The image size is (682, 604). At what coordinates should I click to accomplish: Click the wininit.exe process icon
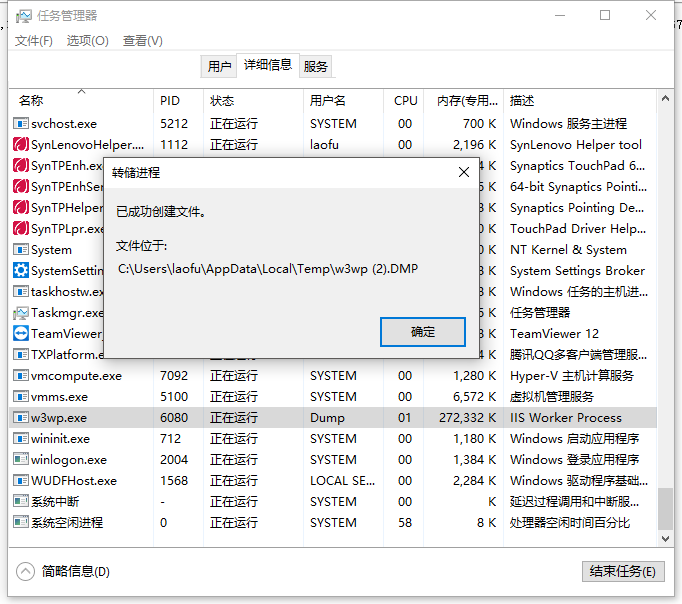click(20, 438)
